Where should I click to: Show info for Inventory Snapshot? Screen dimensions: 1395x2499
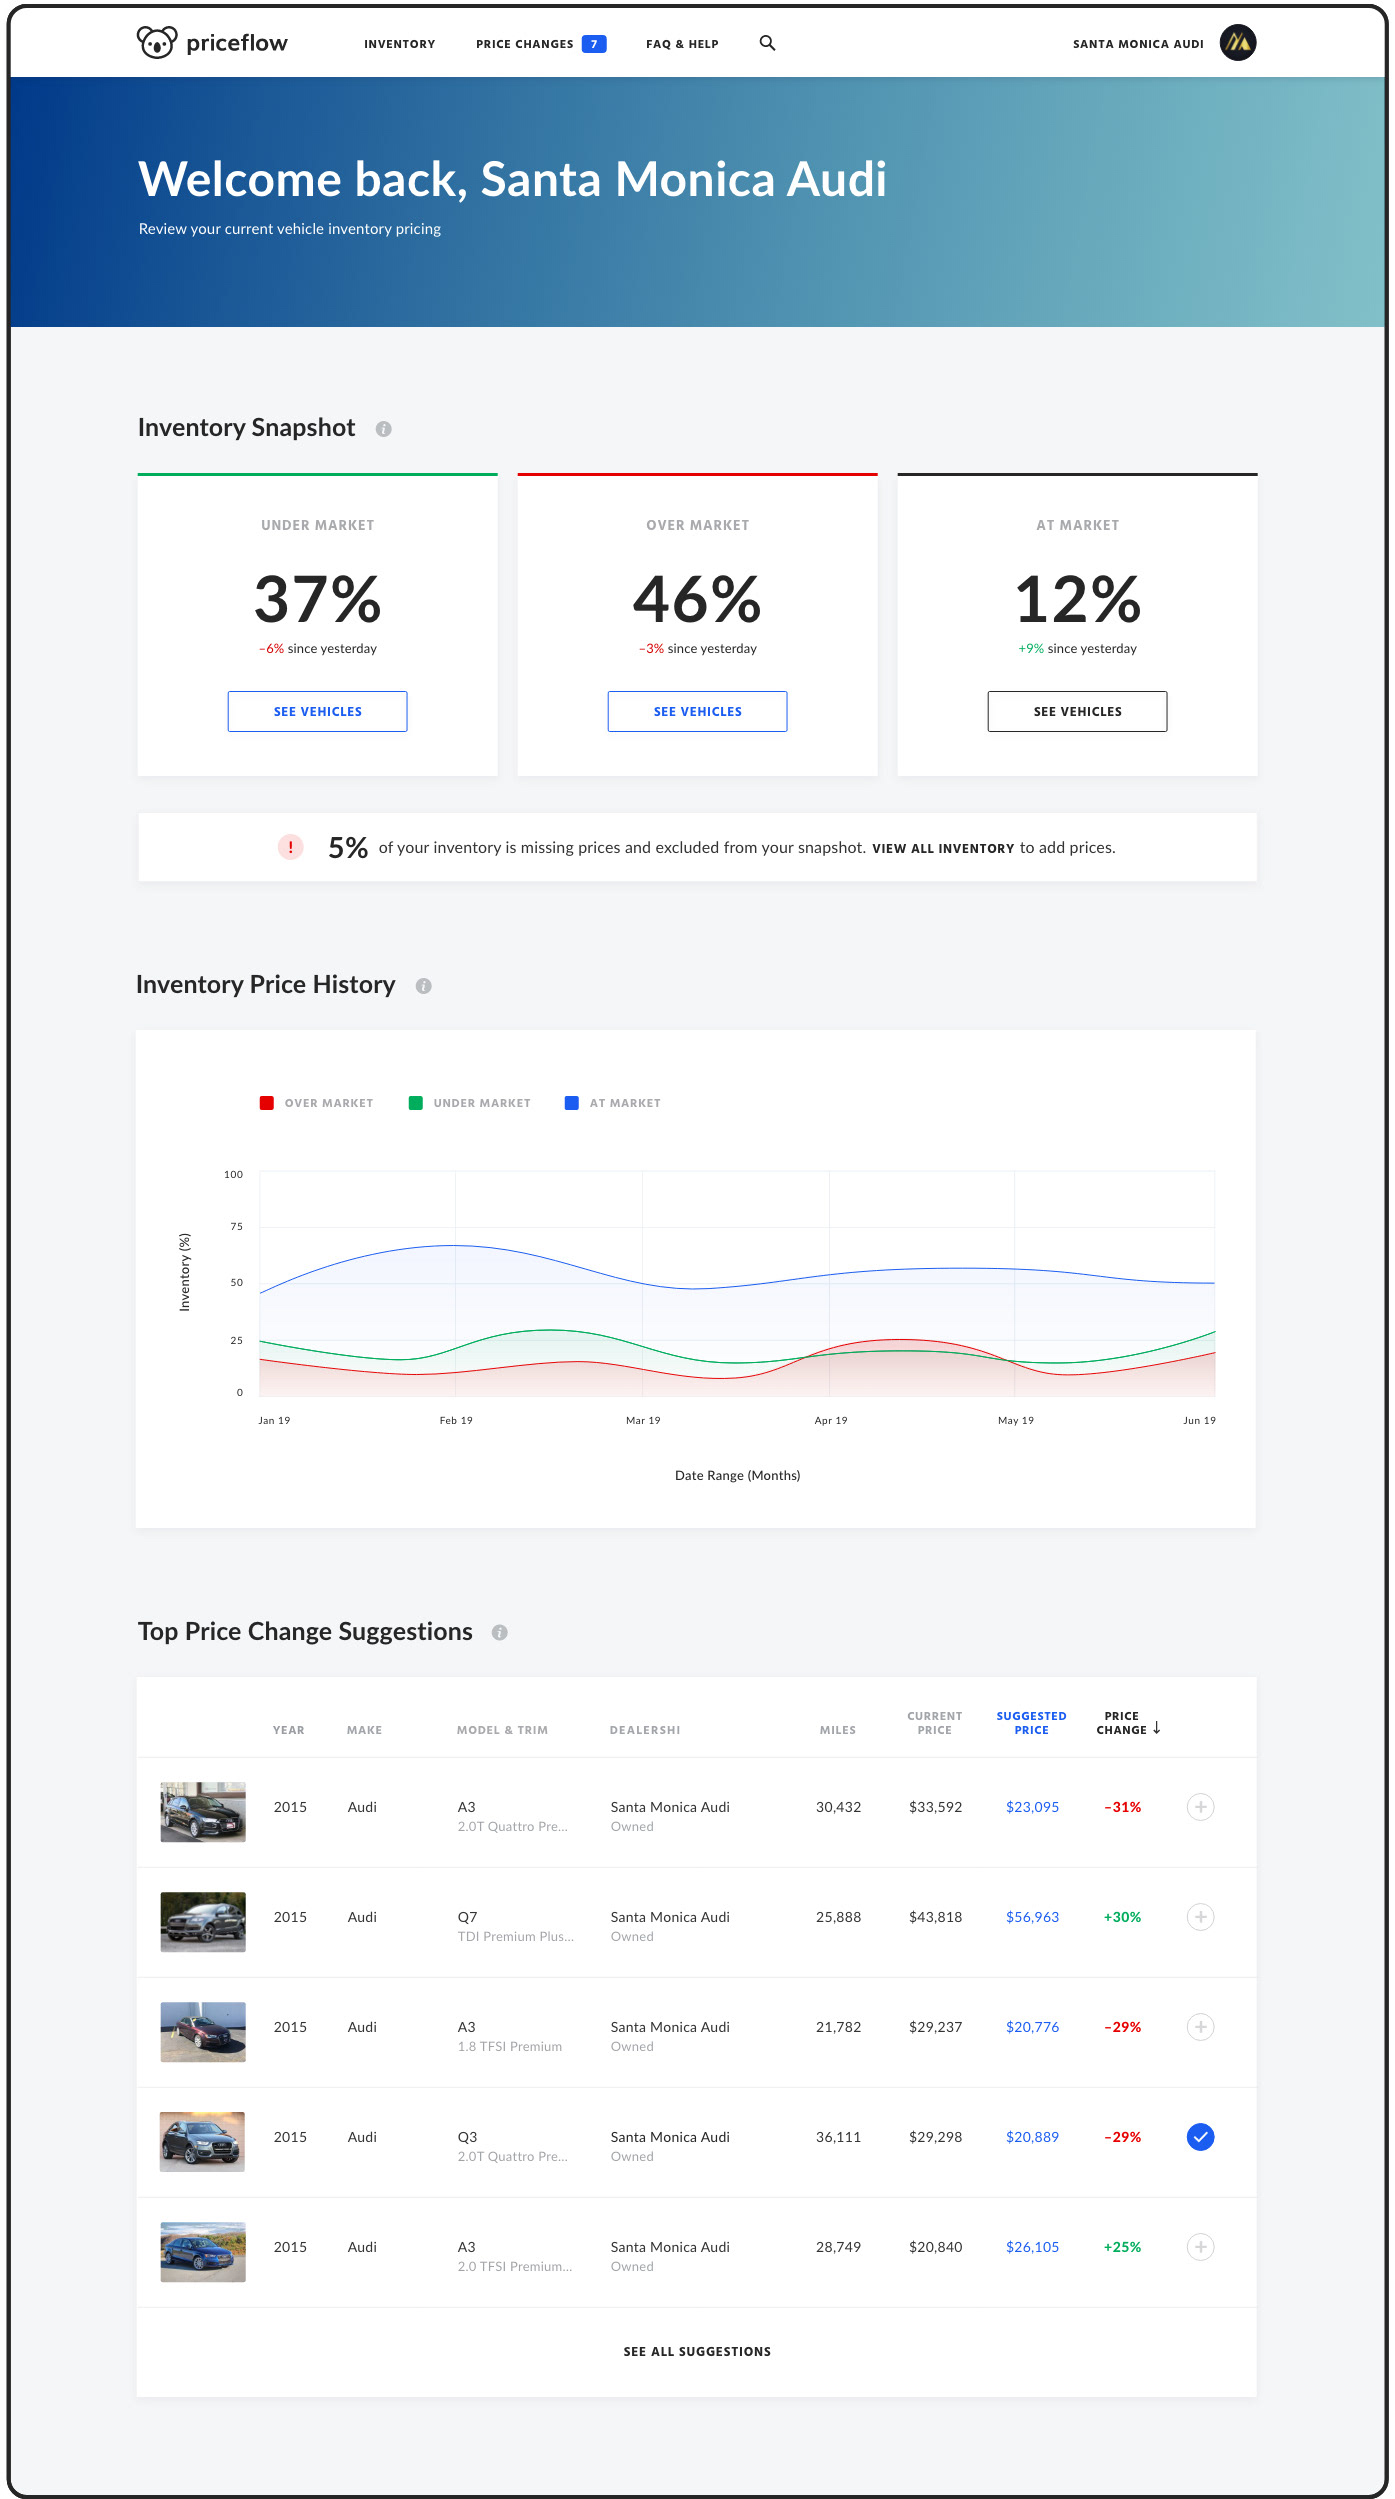pos(383,429)
